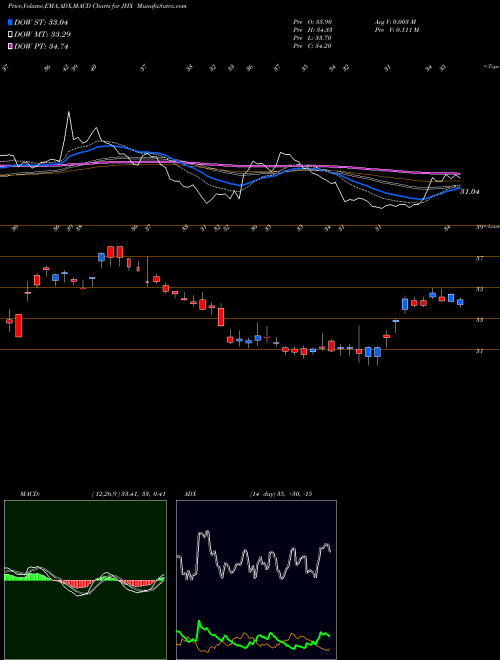Click the ADX (14 day) values text
Image resolution: width=500 pixels, height=660 pixels.
coord(281,494)
